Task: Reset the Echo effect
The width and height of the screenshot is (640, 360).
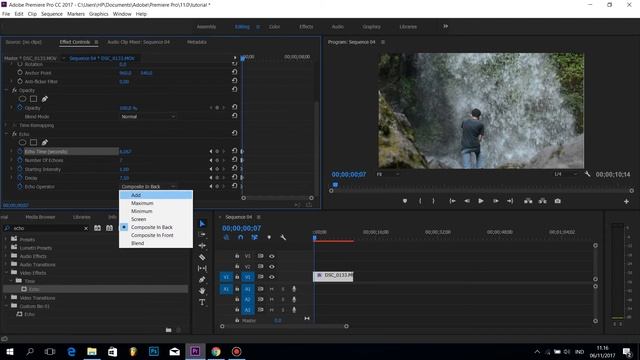Action: coord(234,133)
